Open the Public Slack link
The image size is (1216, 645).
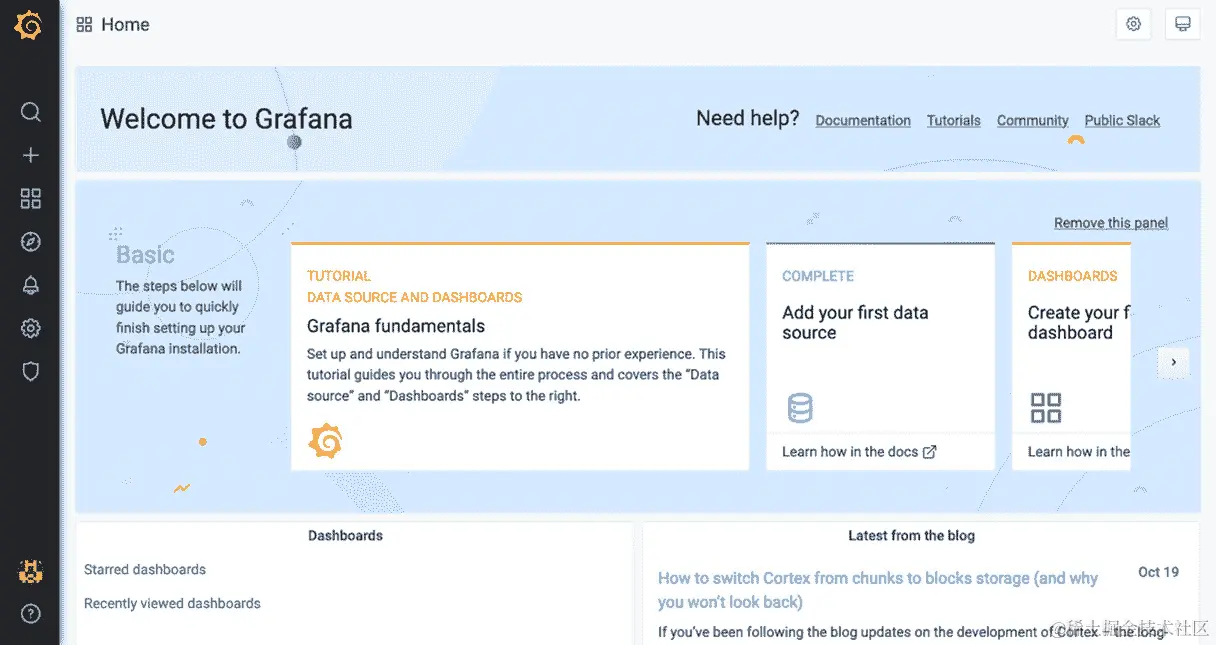1122,120
